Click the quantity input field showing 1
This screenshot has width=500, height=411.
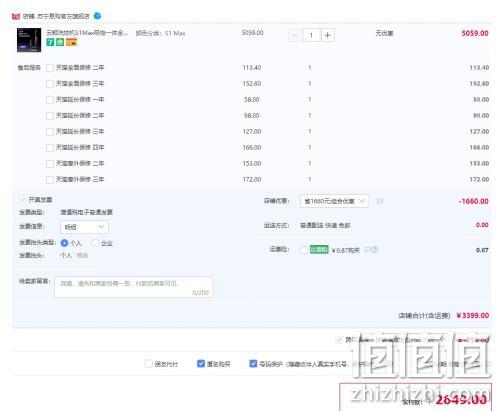click(311, 35)
